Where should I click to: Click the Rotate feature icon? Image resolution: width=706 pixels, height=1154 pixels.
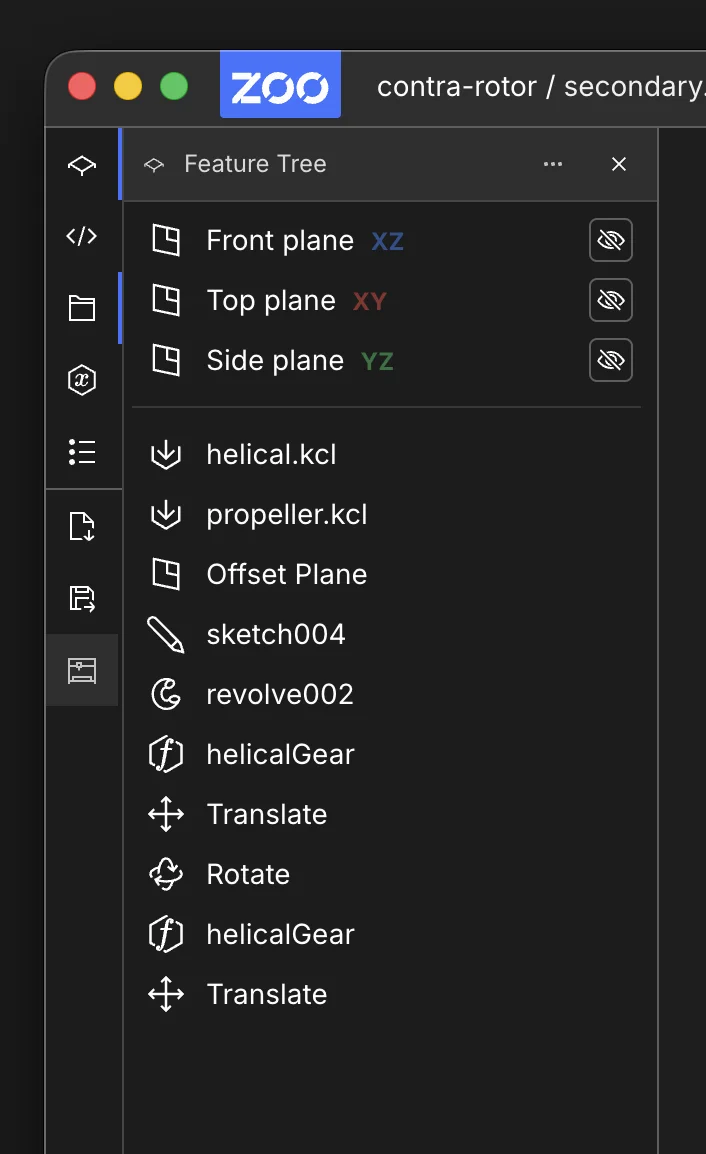click(166, 874)
